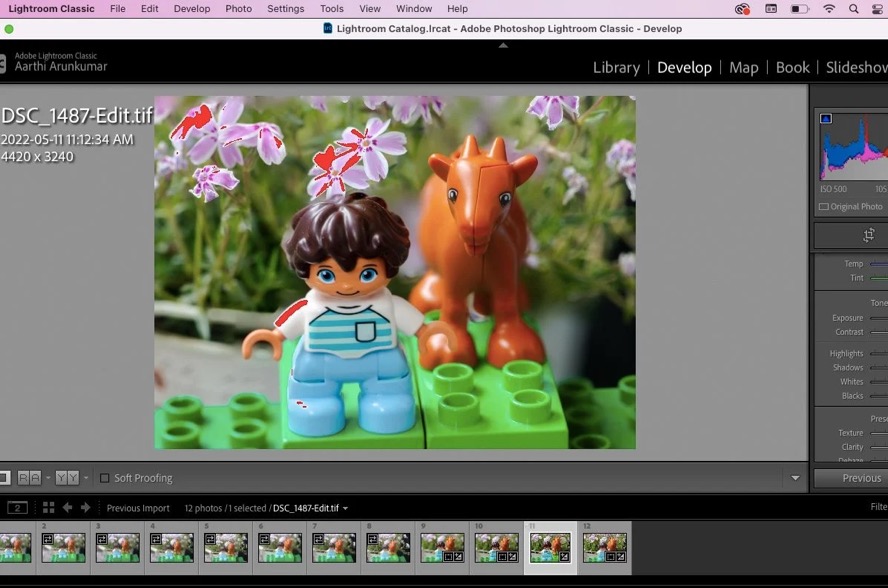Switch to the Library module
Screen dimensions: 888x588
coord(616,67)
